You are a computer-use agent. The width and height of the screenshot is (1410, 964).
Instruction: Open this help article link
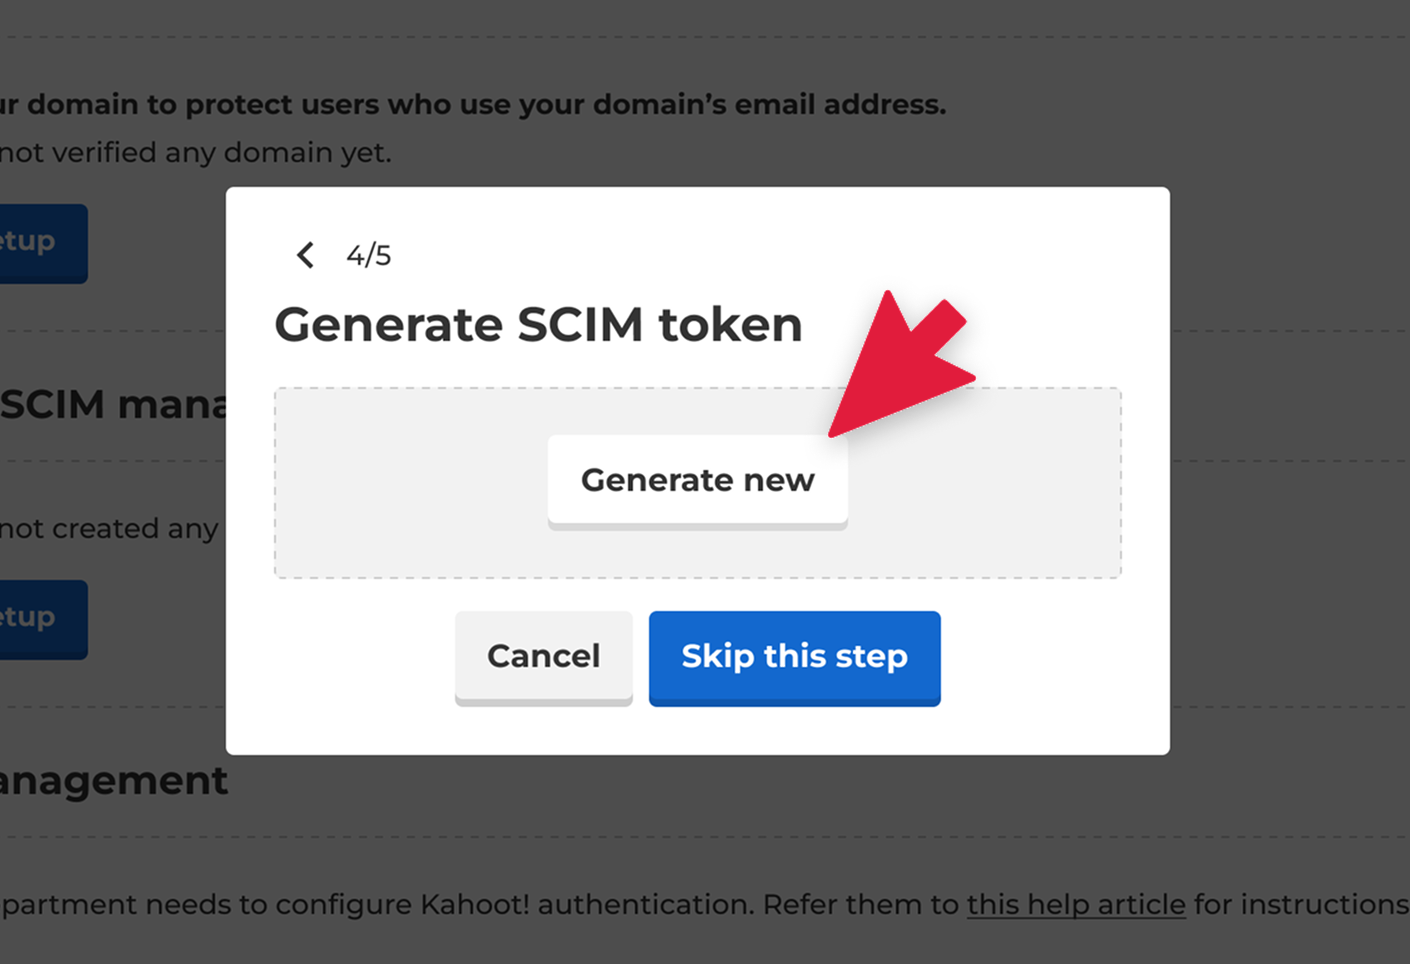1075,904
